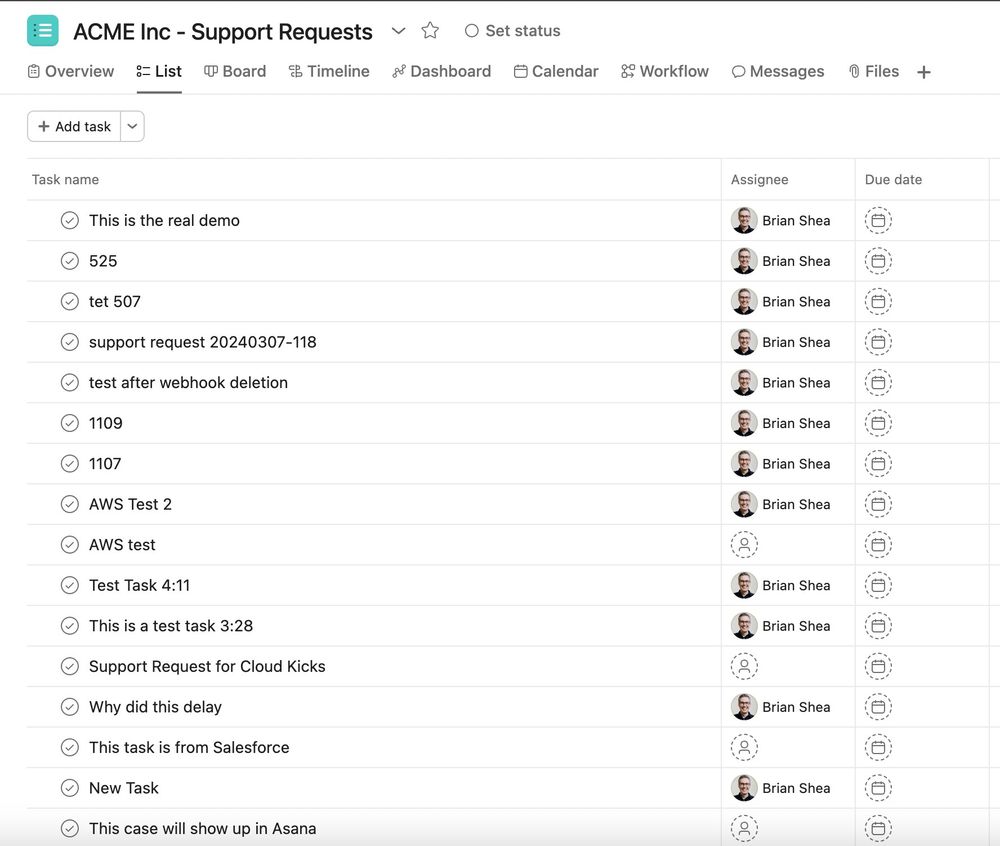Add due date to 'support request 20240307-118'

878,342
